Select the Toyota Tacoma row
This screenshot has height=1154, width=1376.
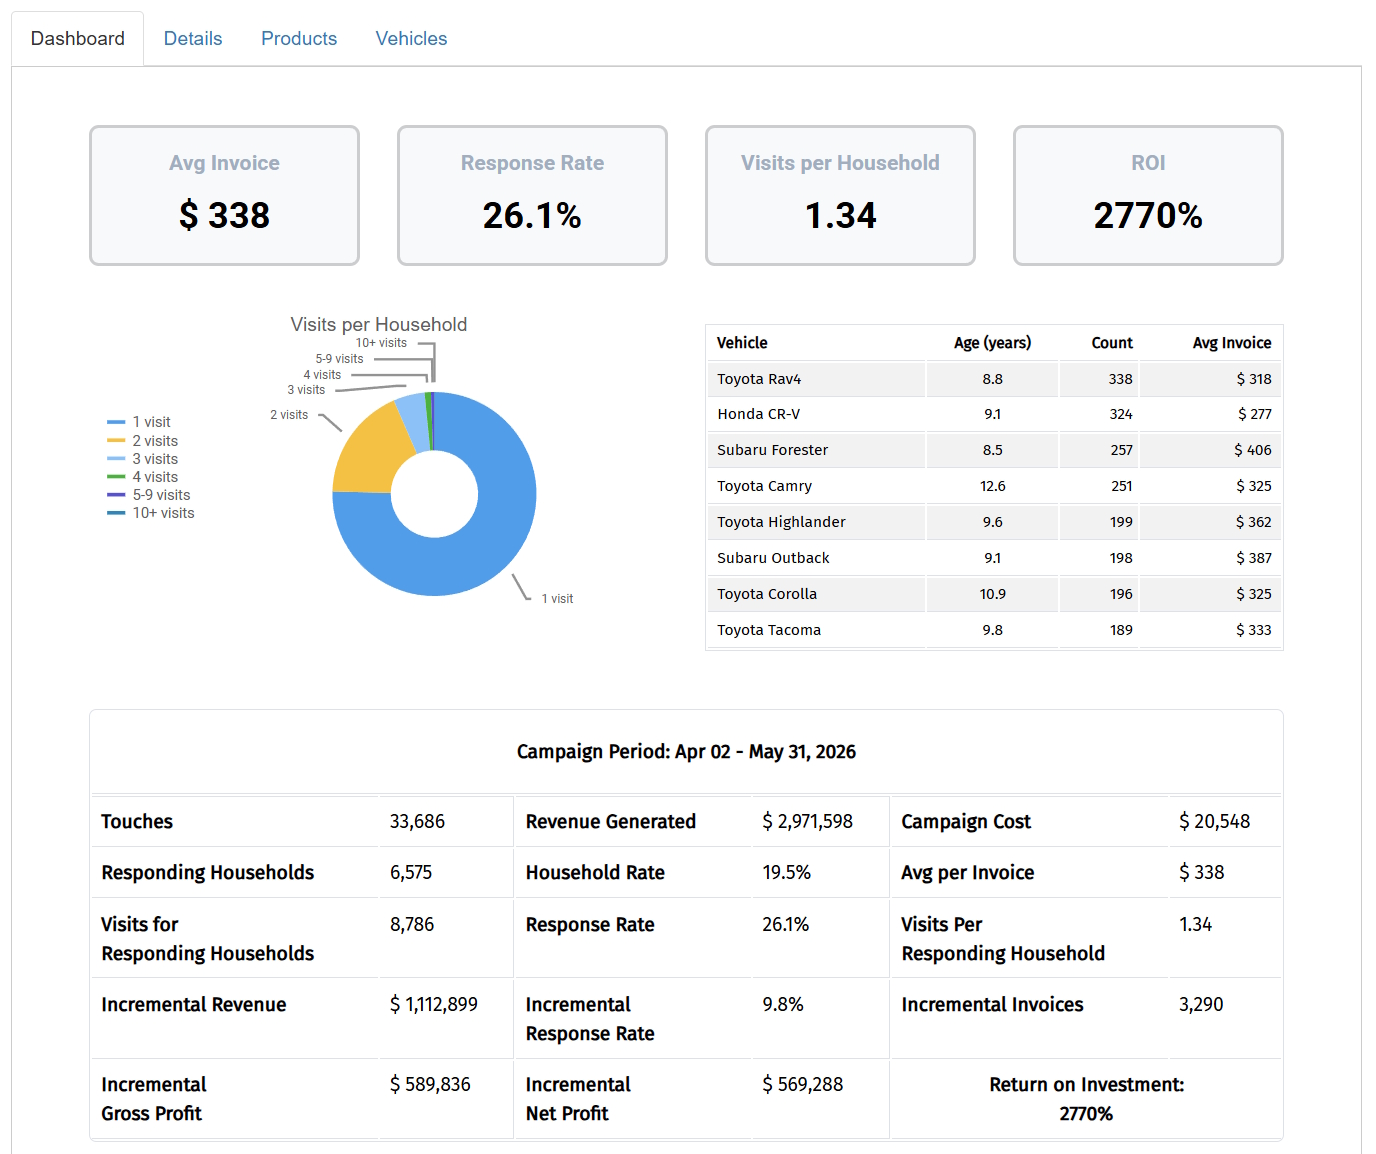click(x=994, y=630)
